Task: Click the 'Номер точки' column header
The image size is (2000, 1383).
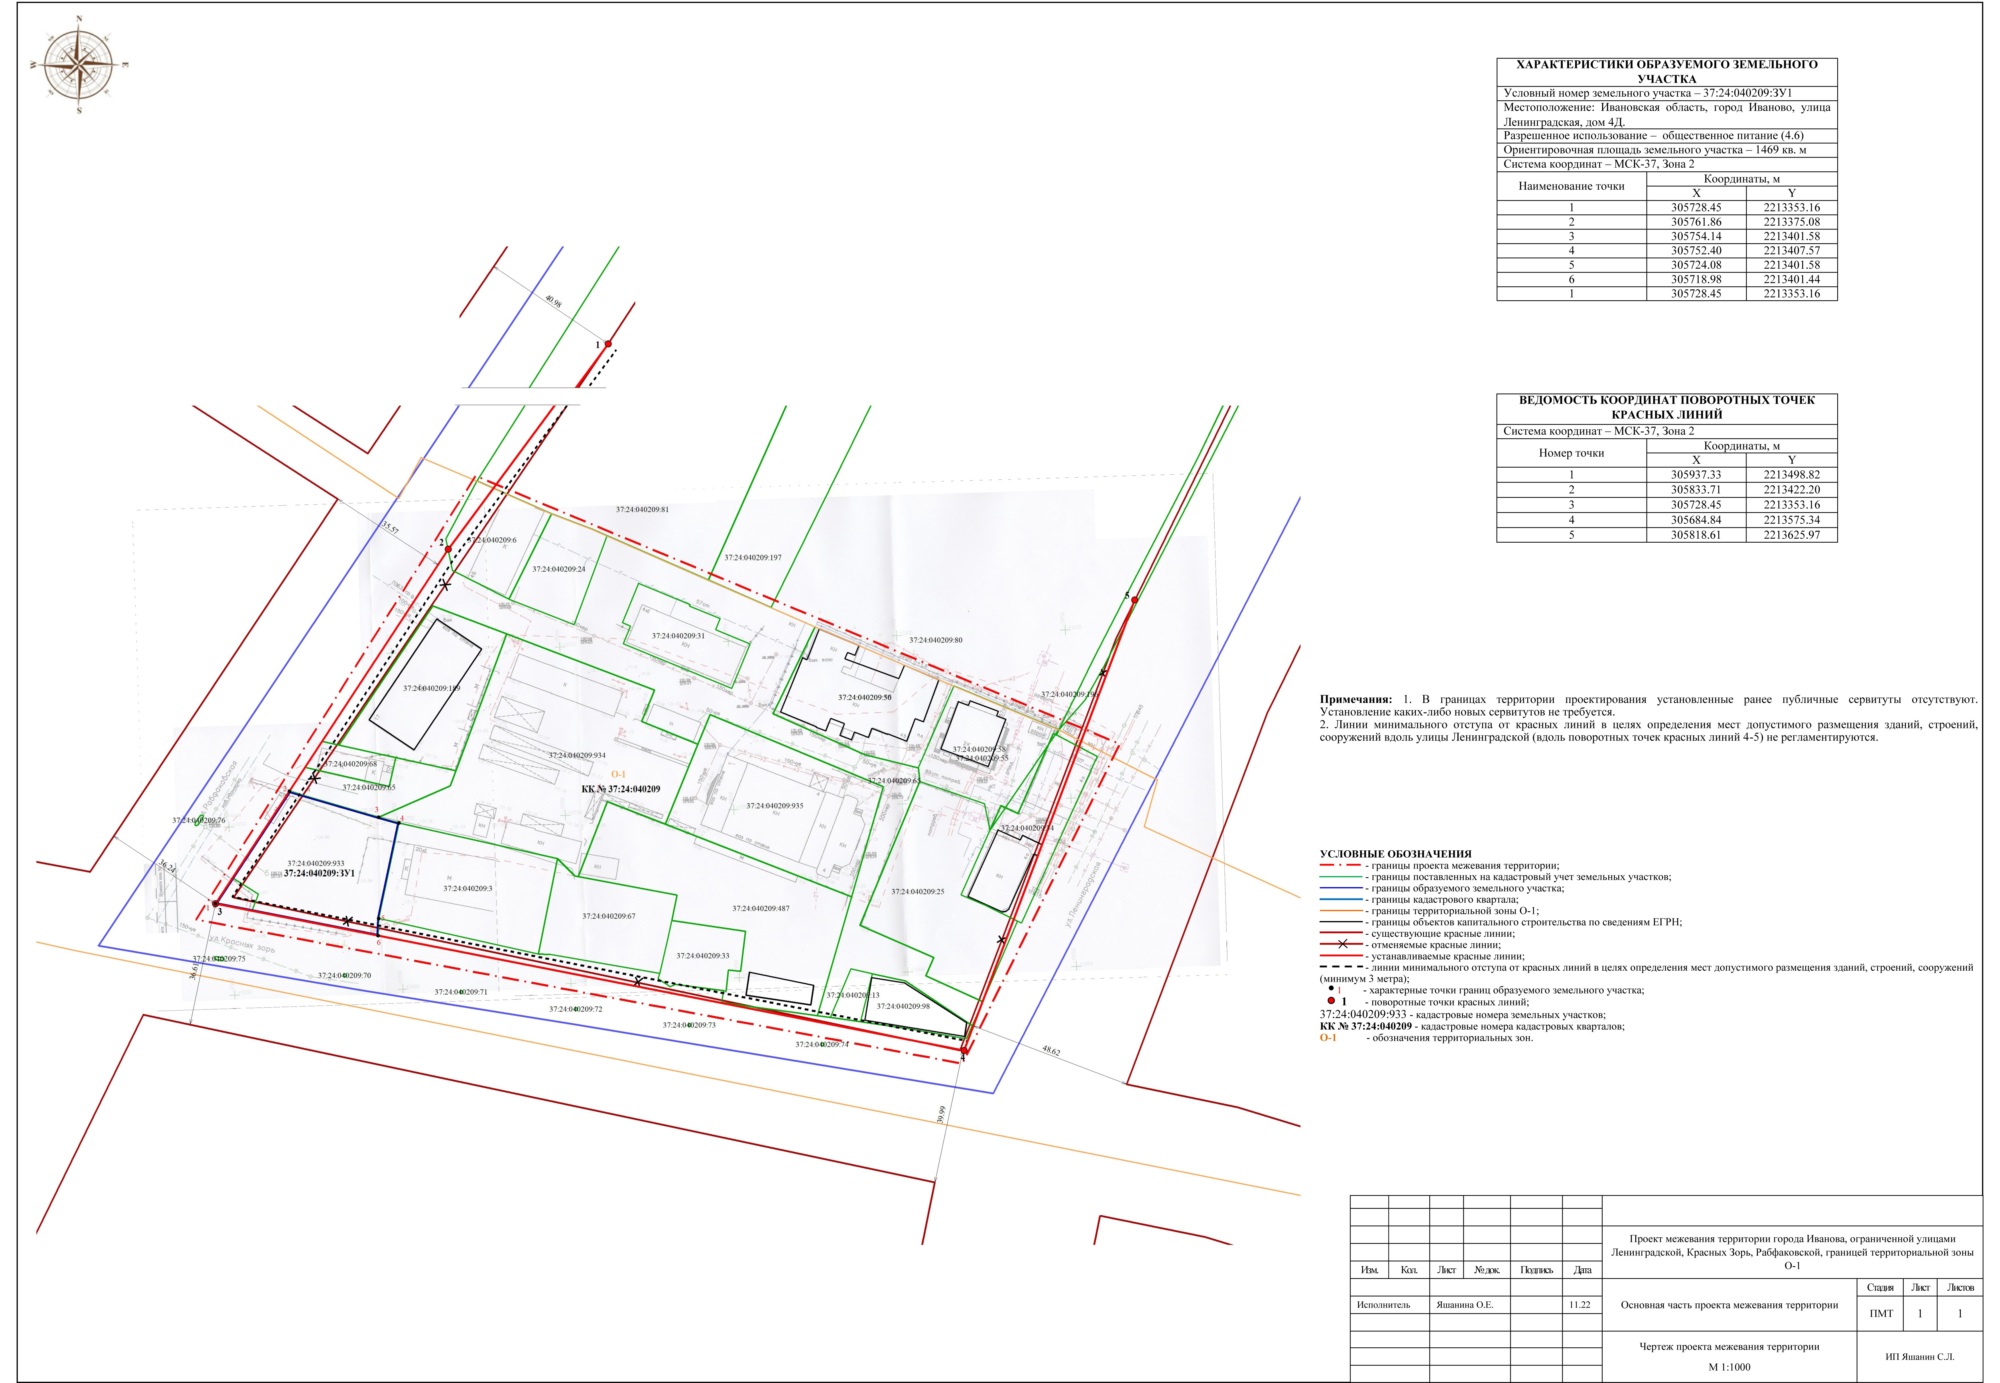Action: tap(1571, 453)
